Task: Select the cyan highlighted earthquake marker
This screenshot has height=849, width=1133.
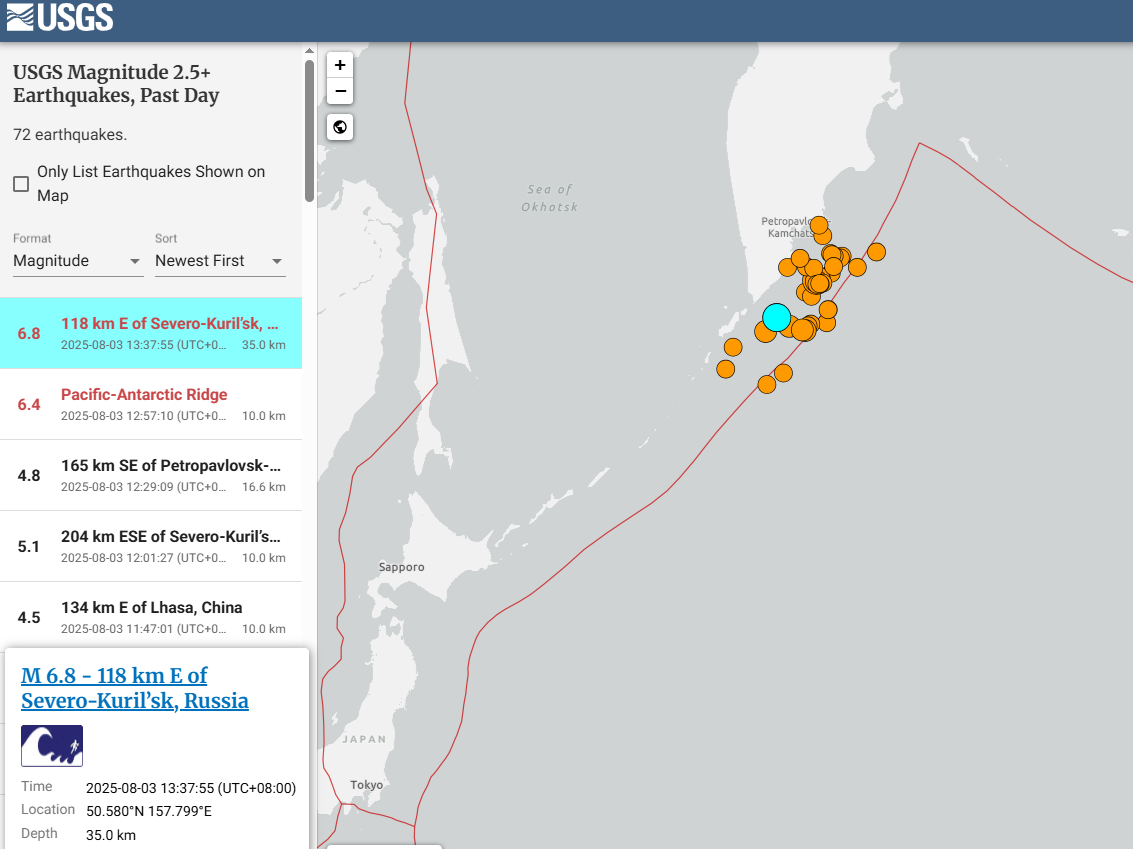Action: point(776,317)
